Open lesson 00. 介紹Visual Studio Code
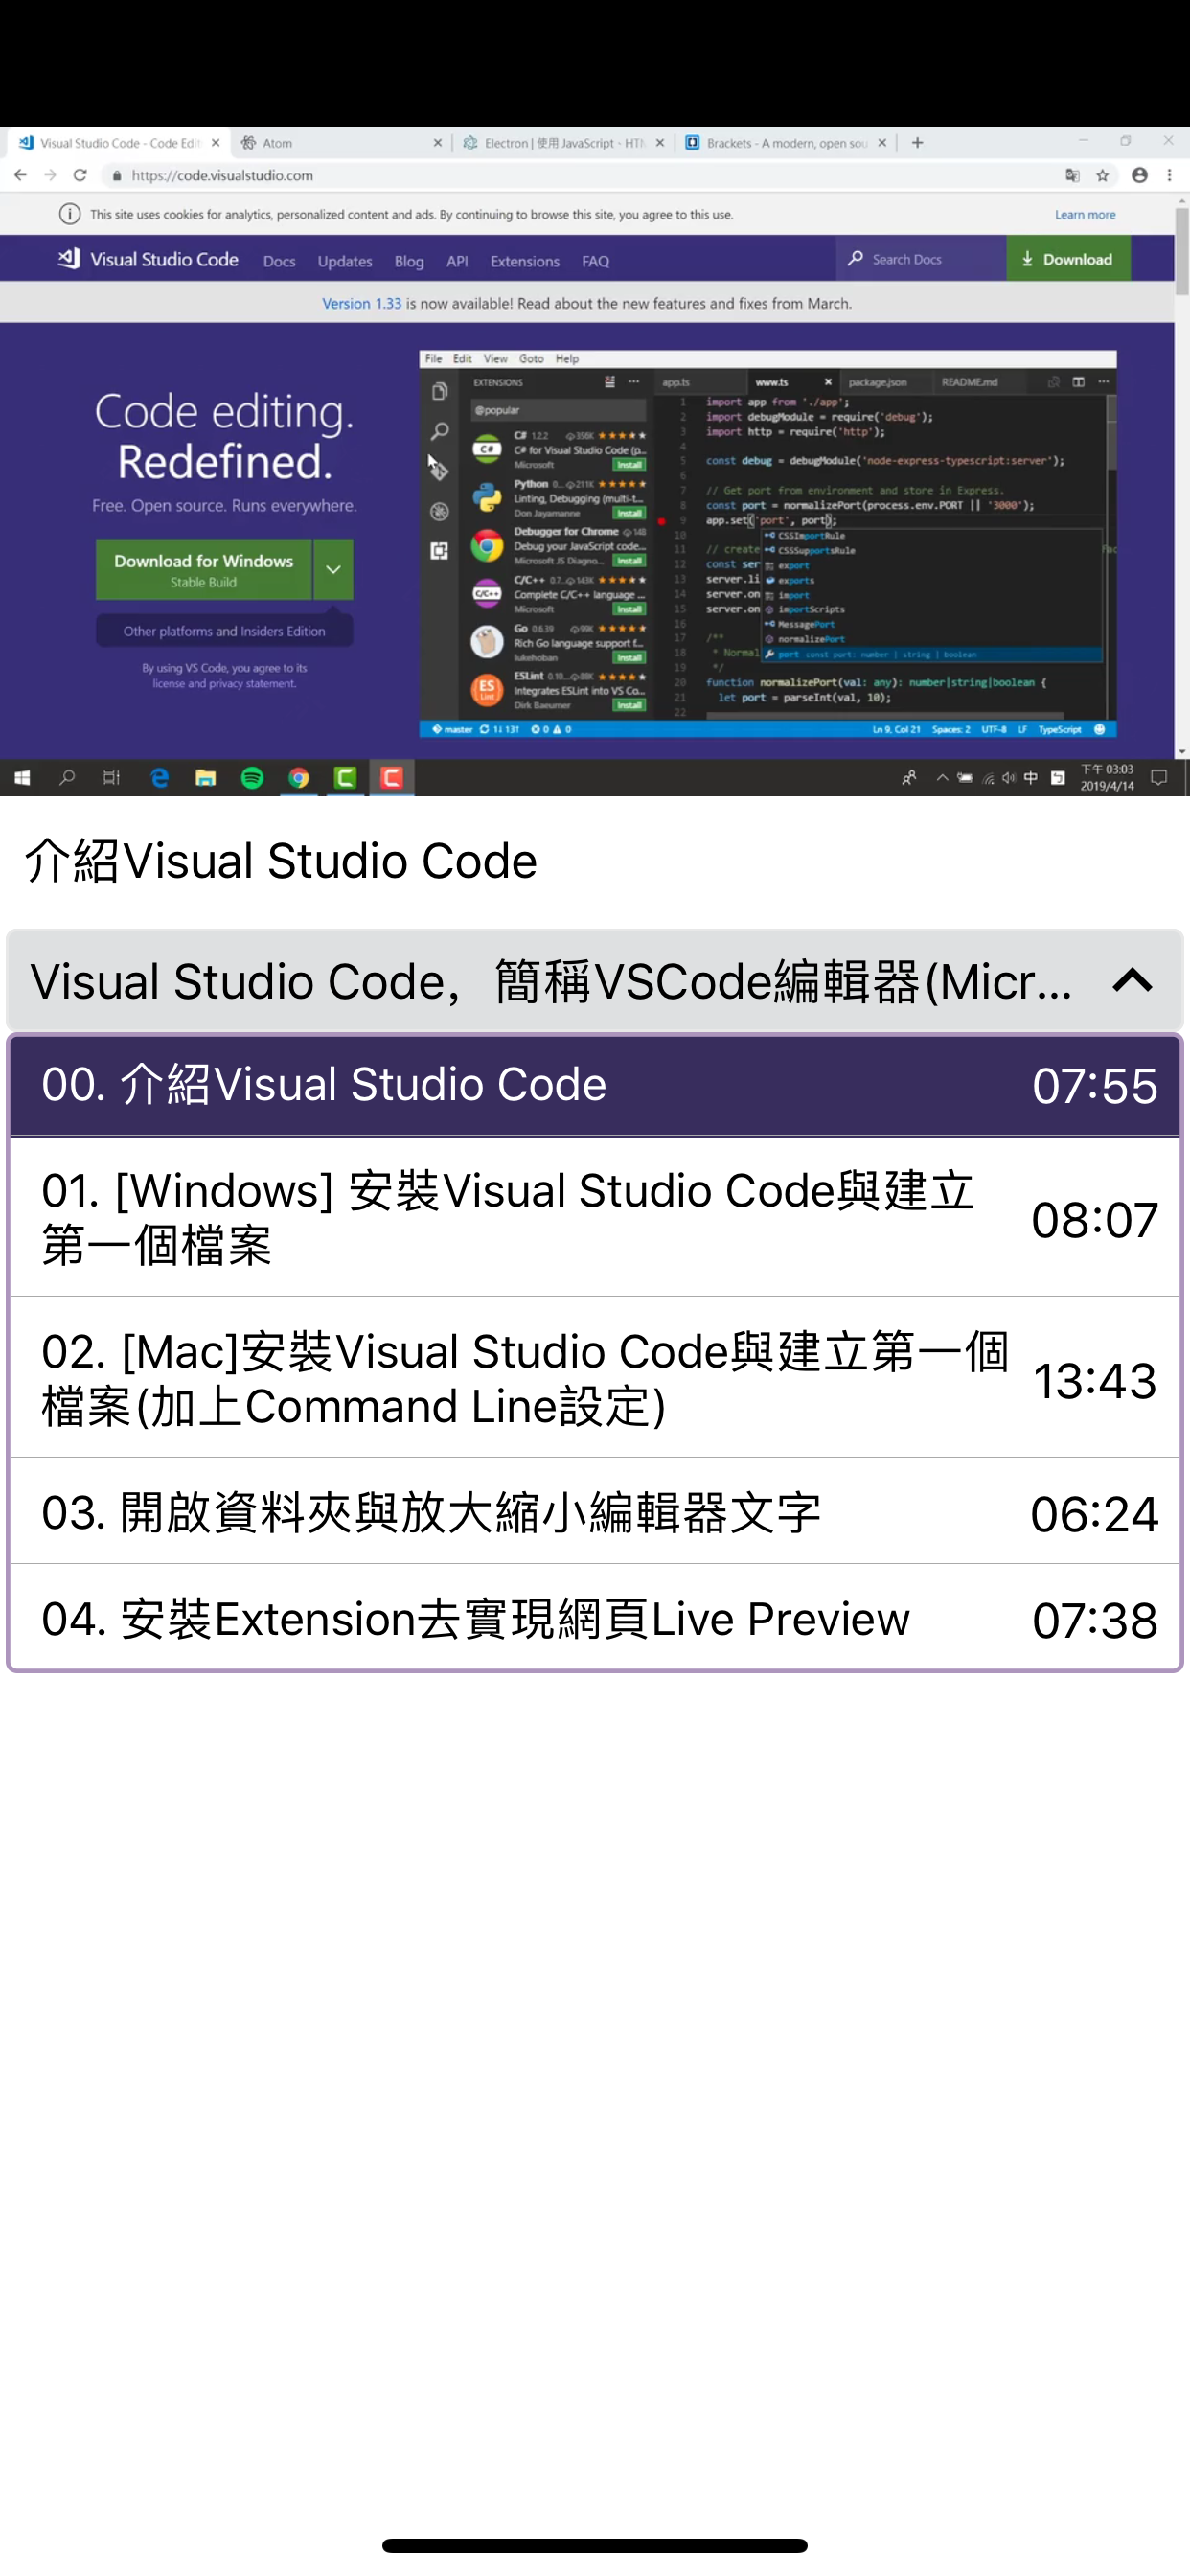This screenshot has width=1190, height=2576. click(x=595, y=1085)
